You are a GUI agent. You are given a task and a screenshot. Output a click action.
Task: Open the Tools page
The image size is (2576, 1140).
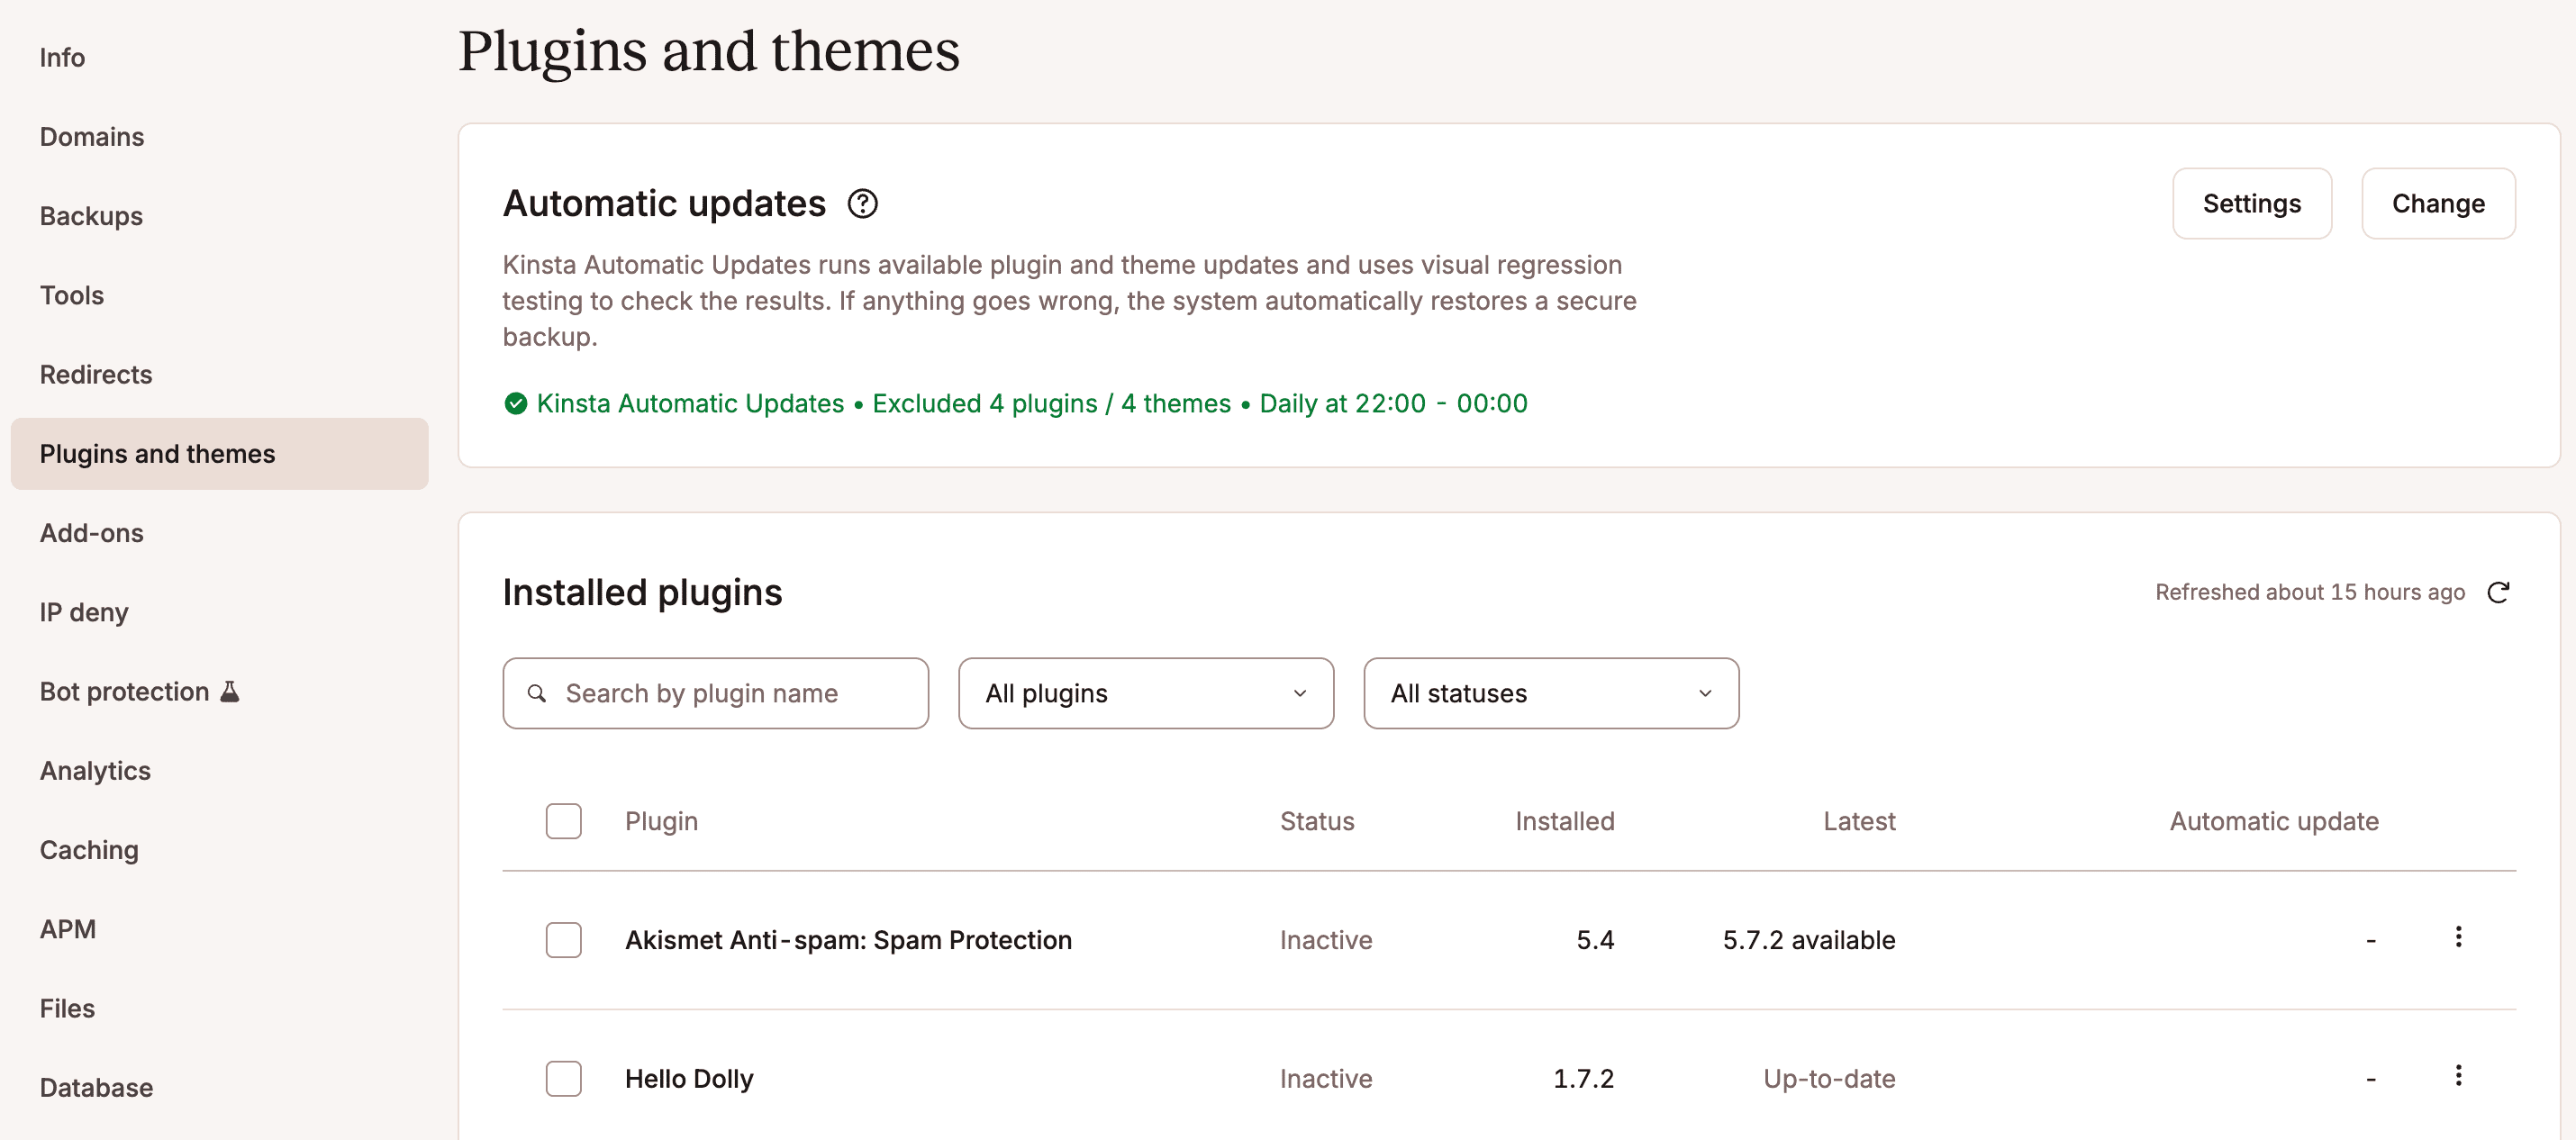pos(72,295)
